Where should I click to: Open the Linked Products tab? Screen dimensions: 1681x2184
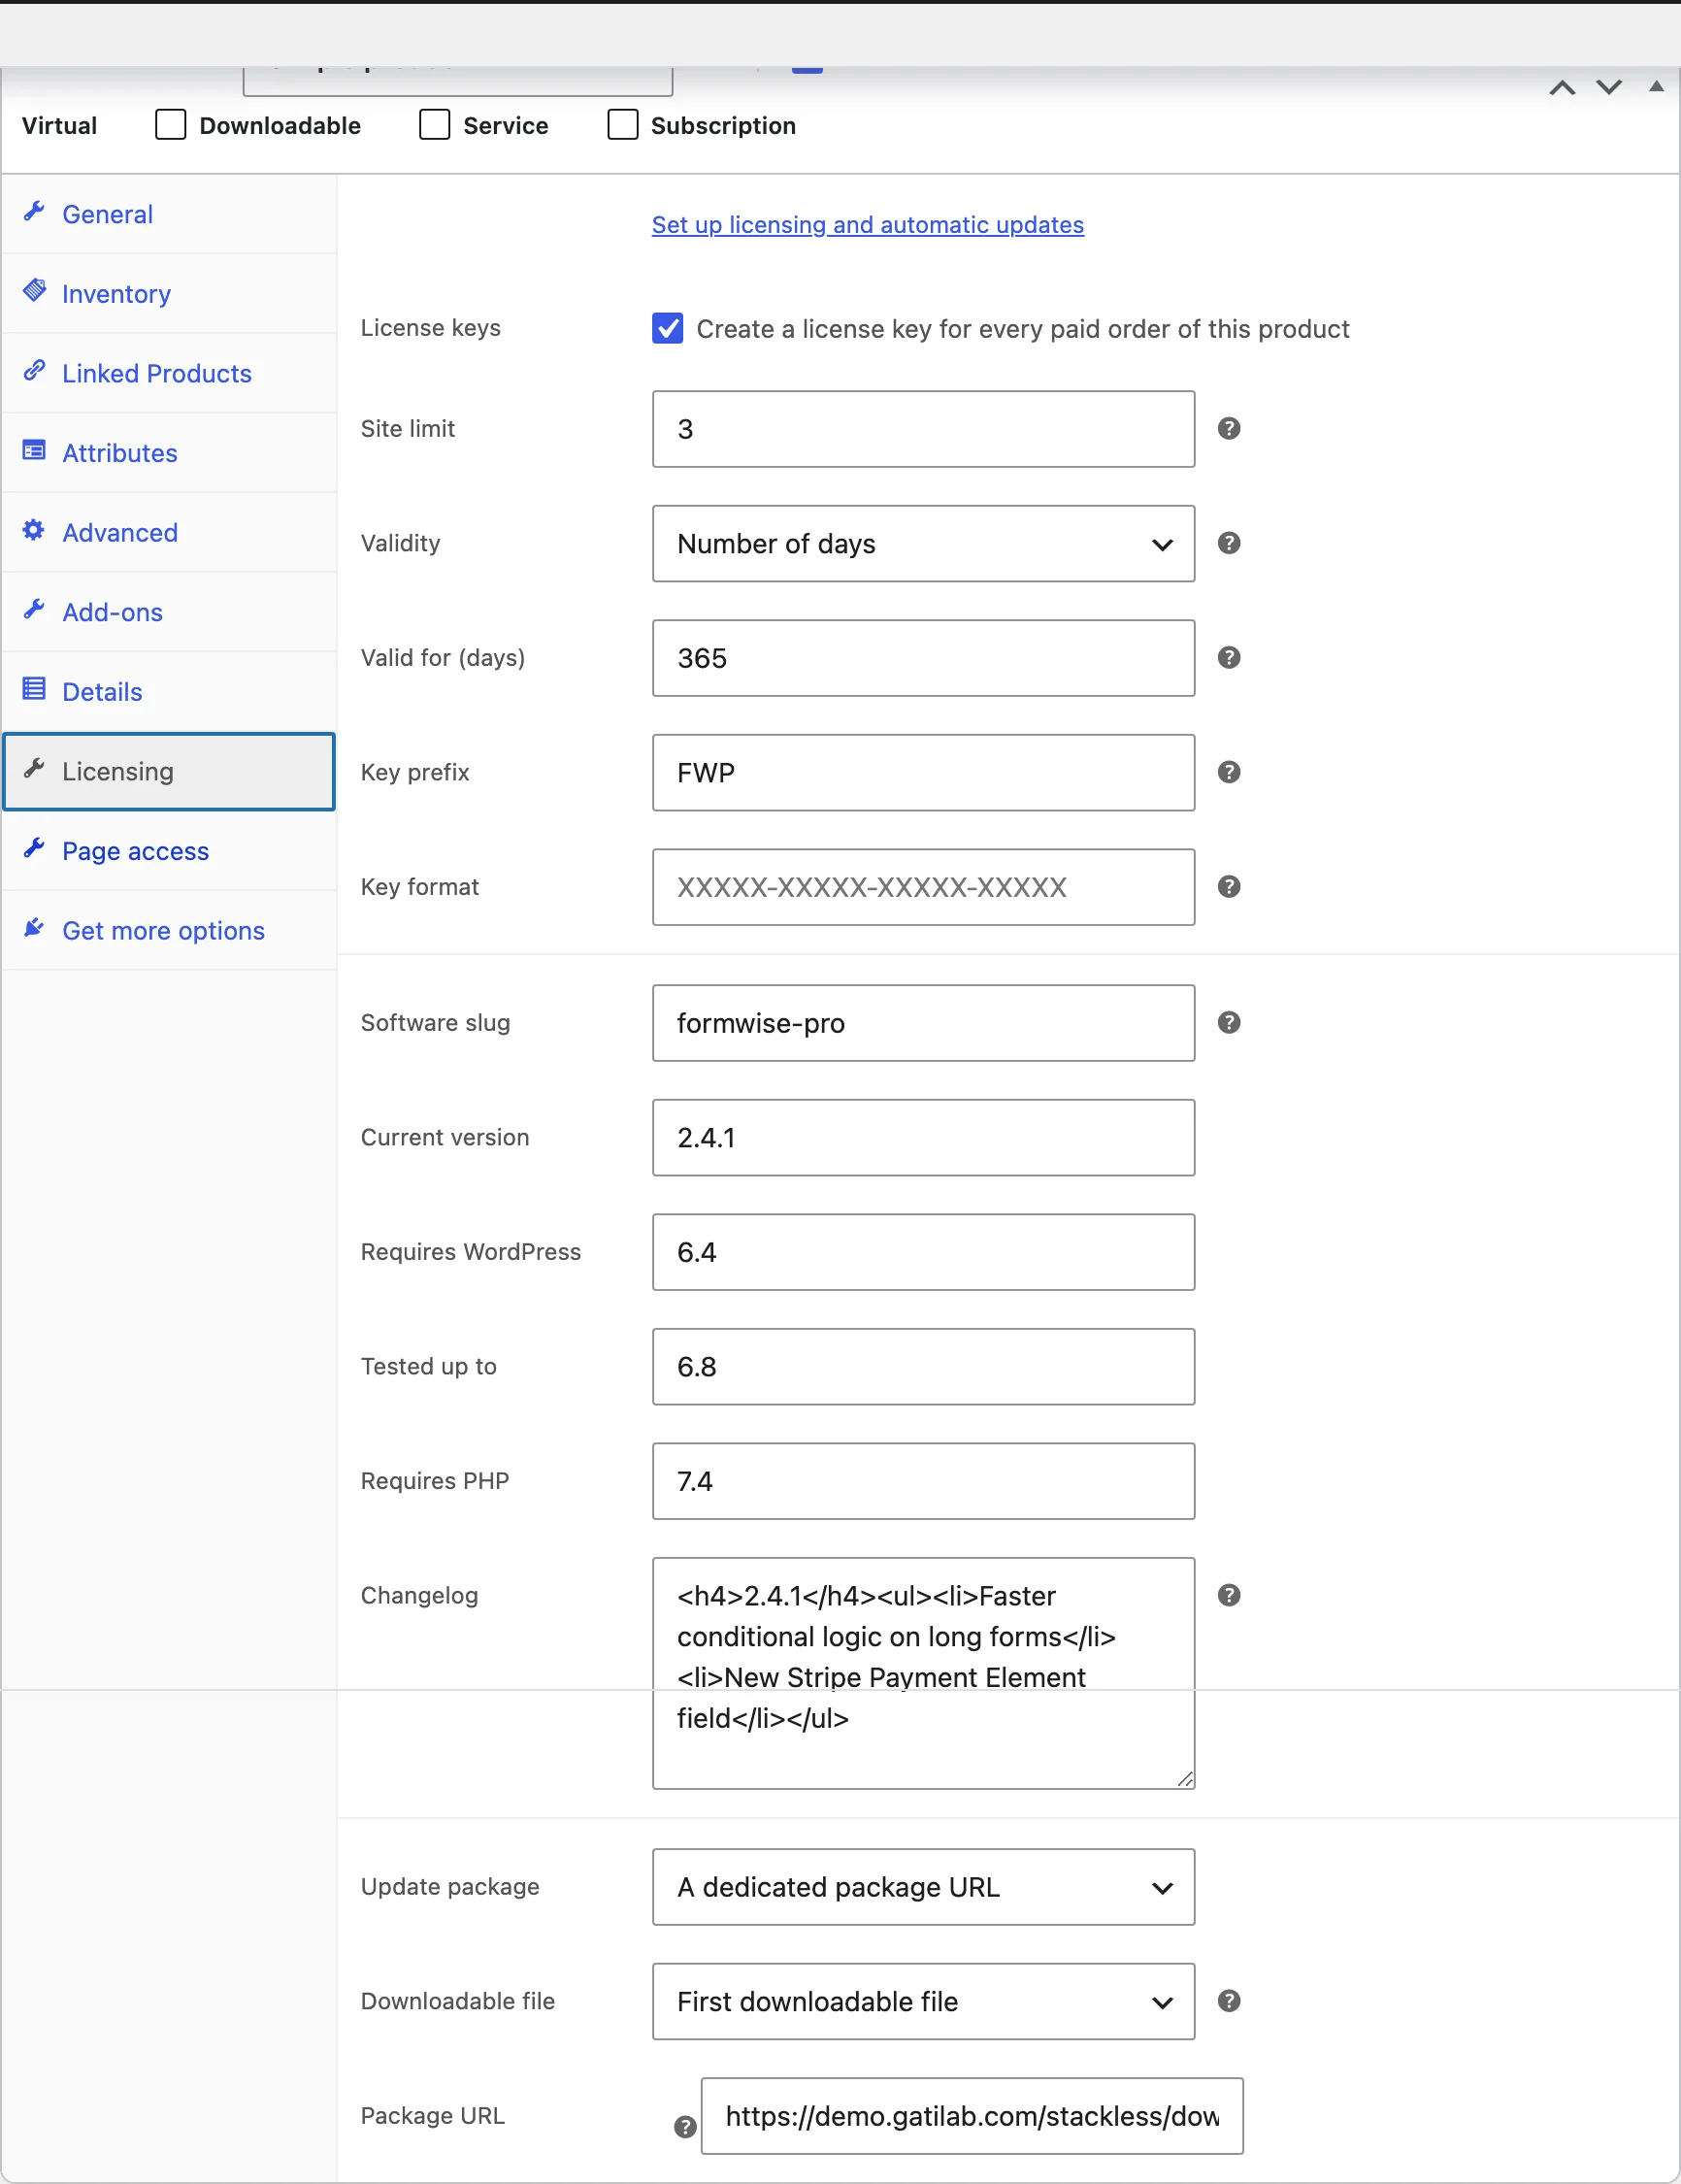click(x=169, y=373)
